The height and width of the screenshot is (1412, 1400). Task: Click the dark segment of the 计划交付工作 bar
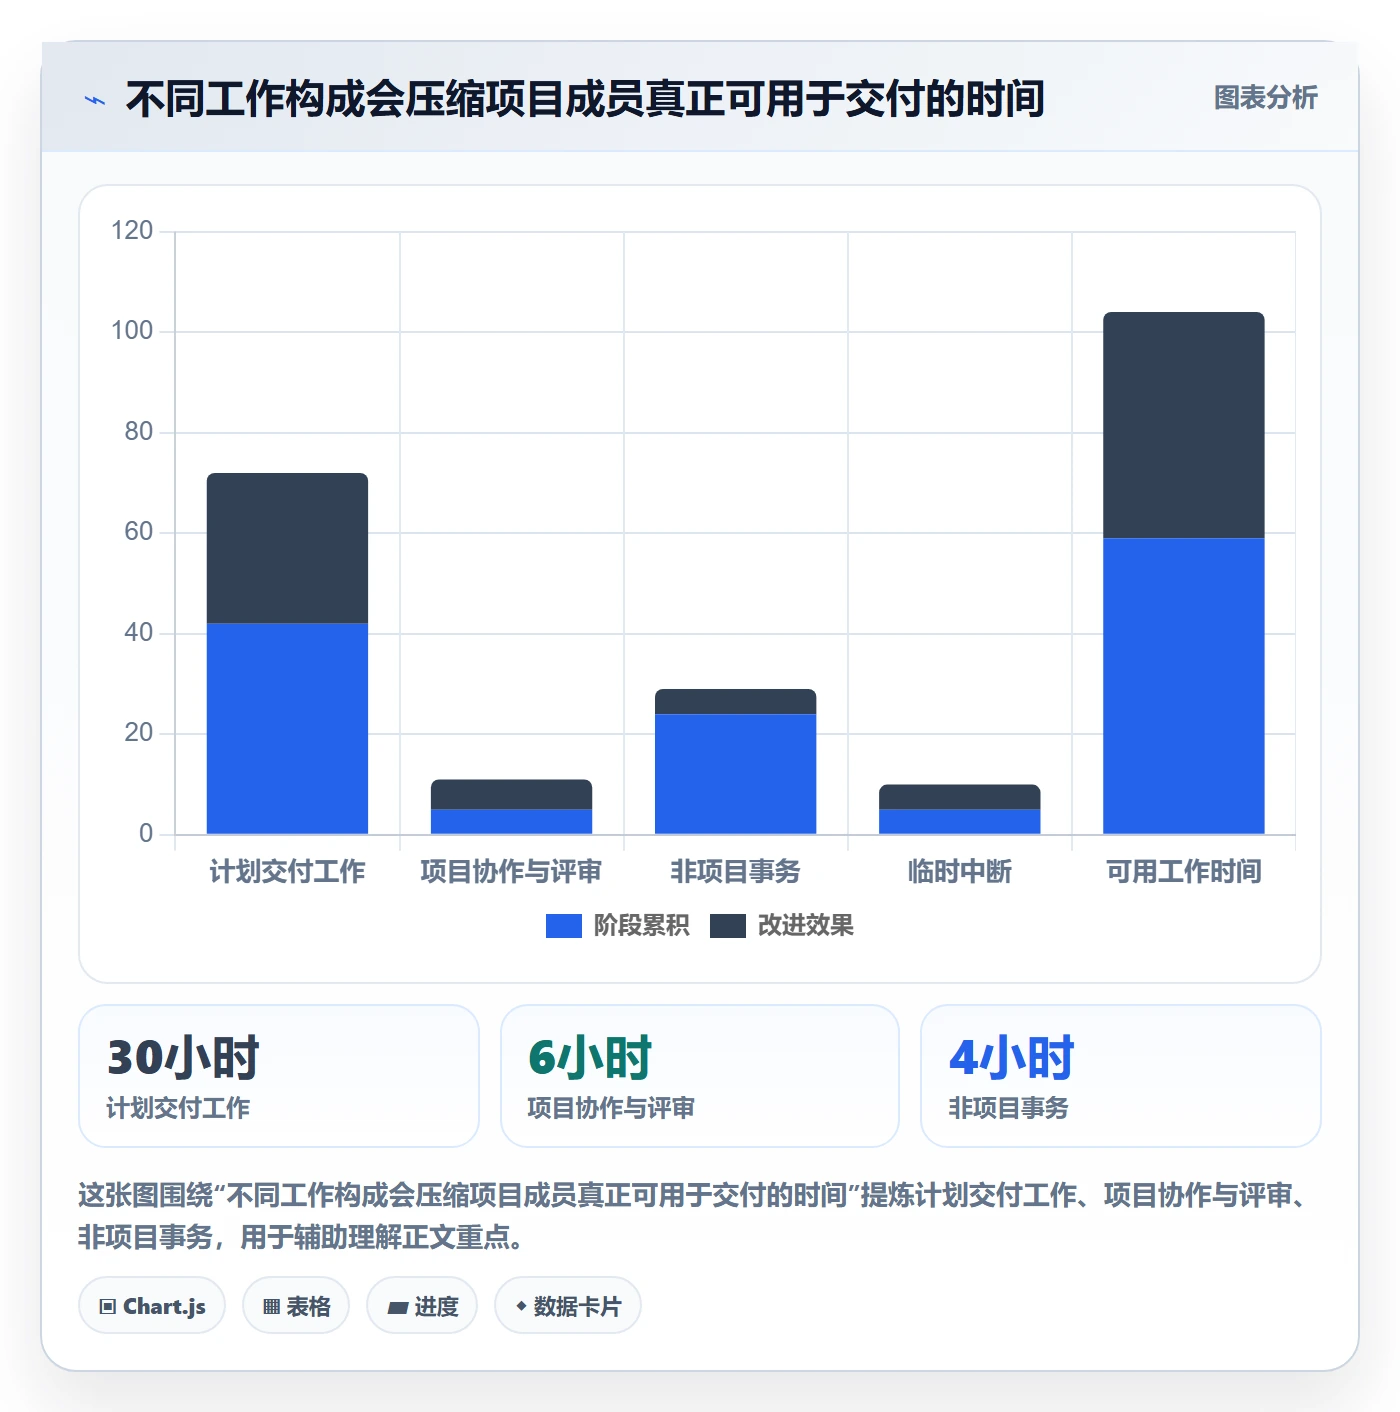click(287, 548)
